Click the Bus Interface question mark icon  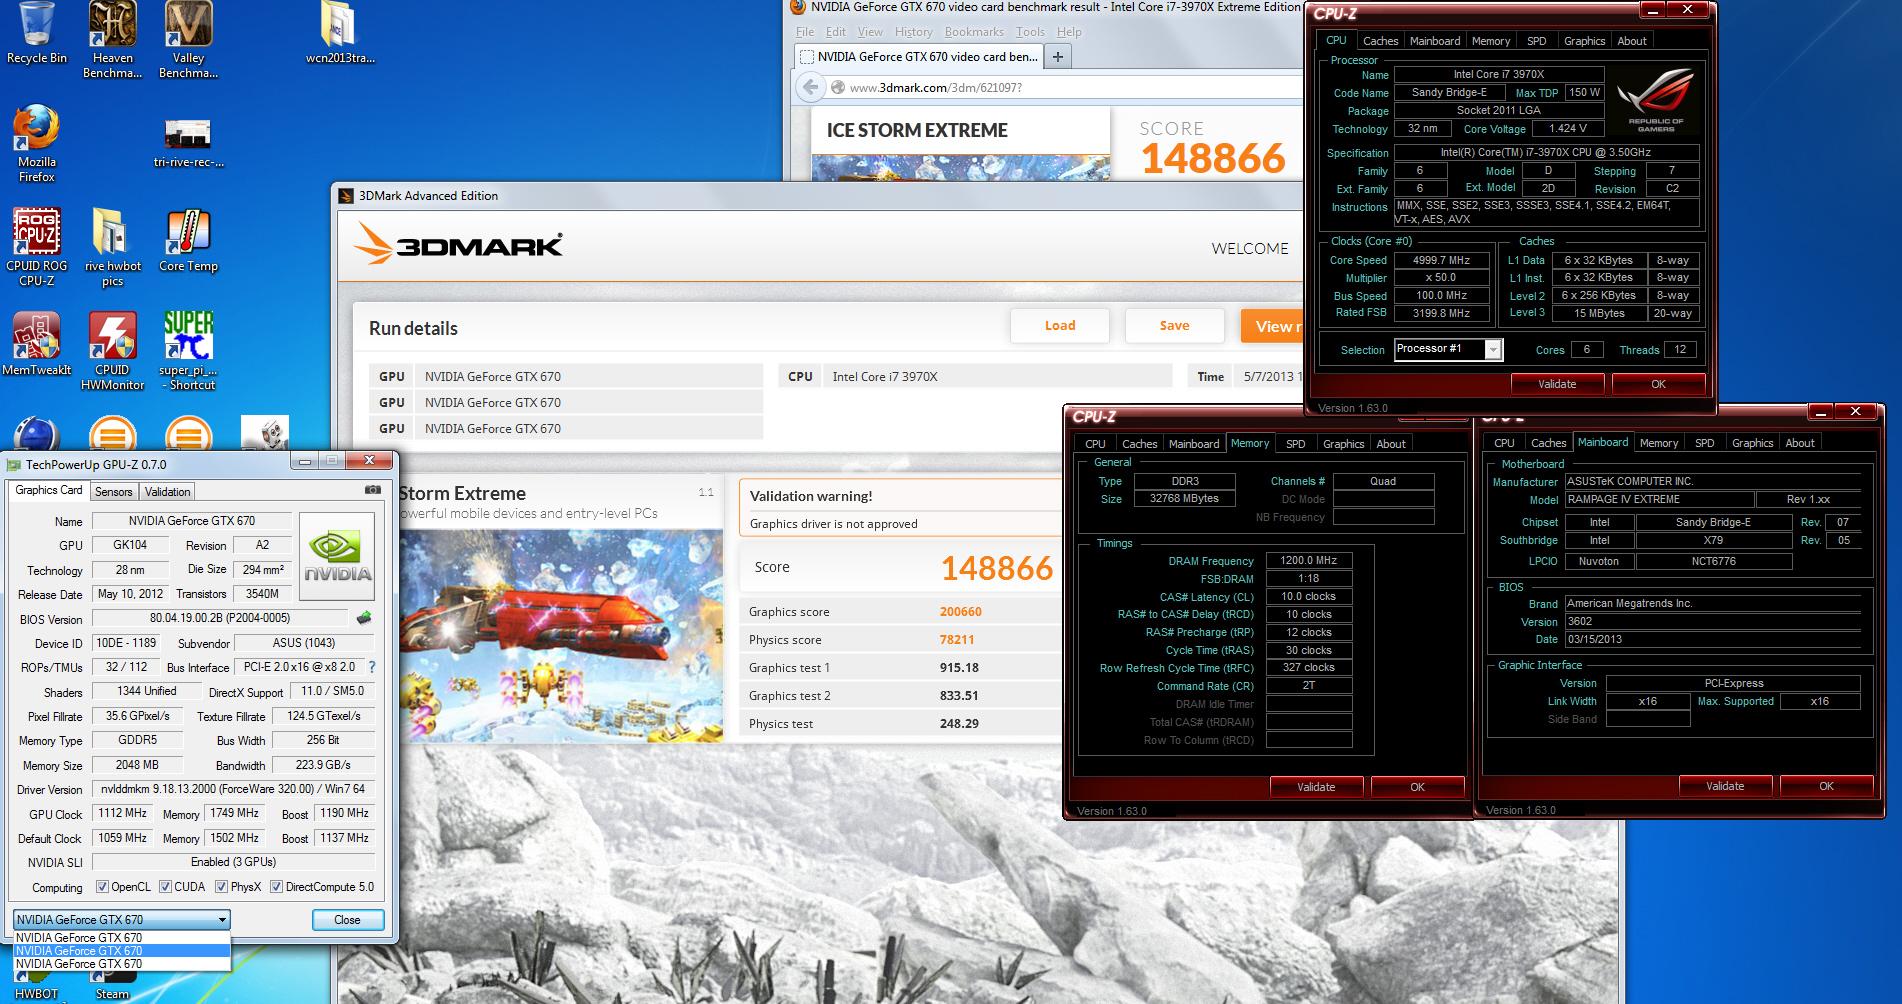click(x=372, y=667)
